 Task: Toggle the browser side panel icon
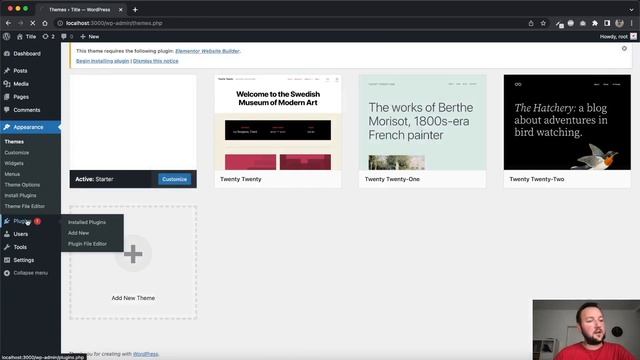(607, 23)
